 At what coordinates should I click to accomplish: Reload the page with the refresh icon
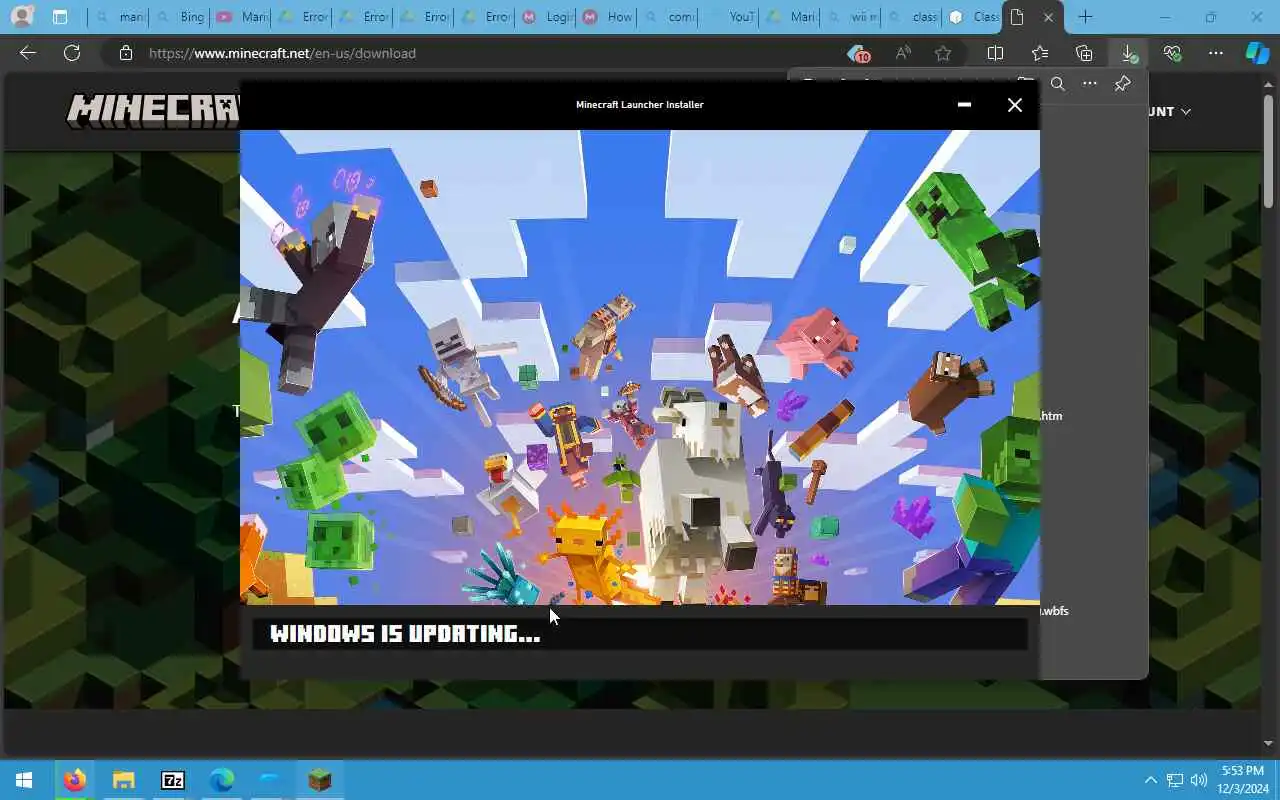pos(72,53)
